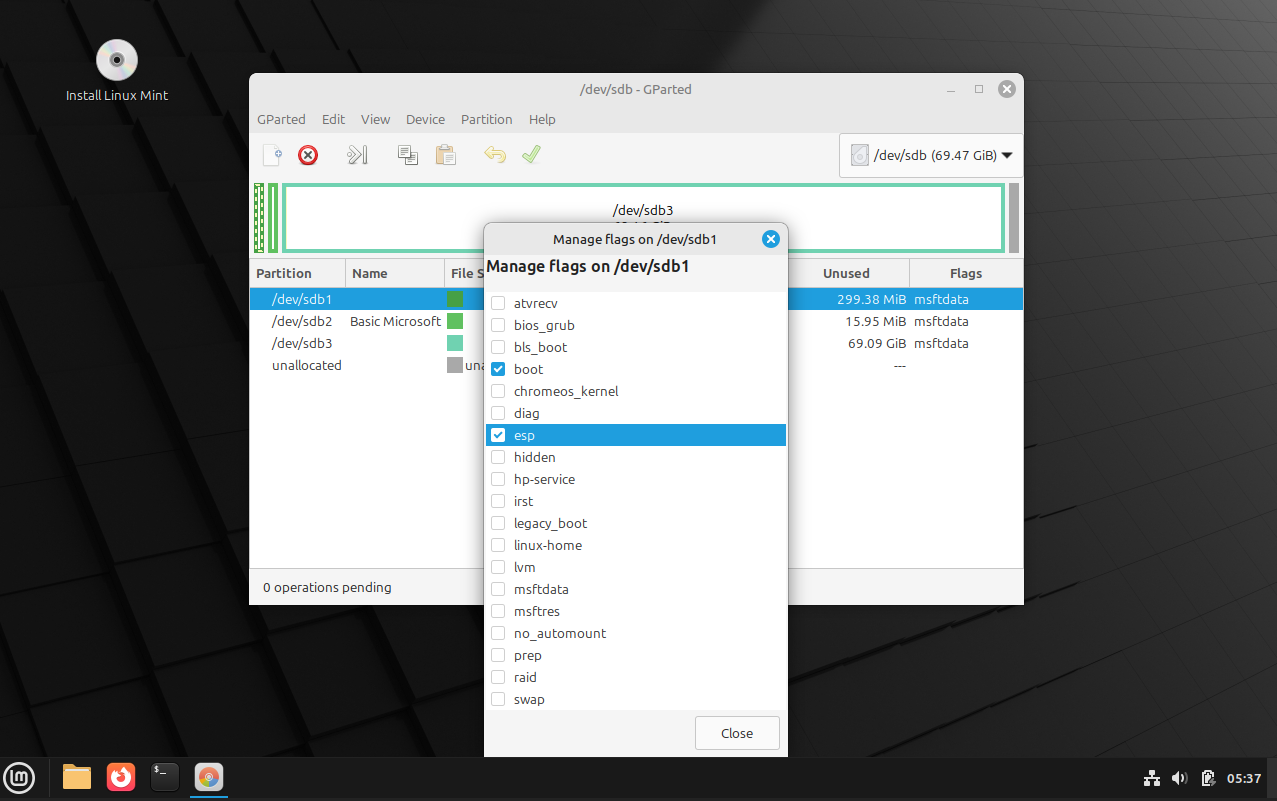Click the gray unallocated color swatch

[x=455, y=365]
